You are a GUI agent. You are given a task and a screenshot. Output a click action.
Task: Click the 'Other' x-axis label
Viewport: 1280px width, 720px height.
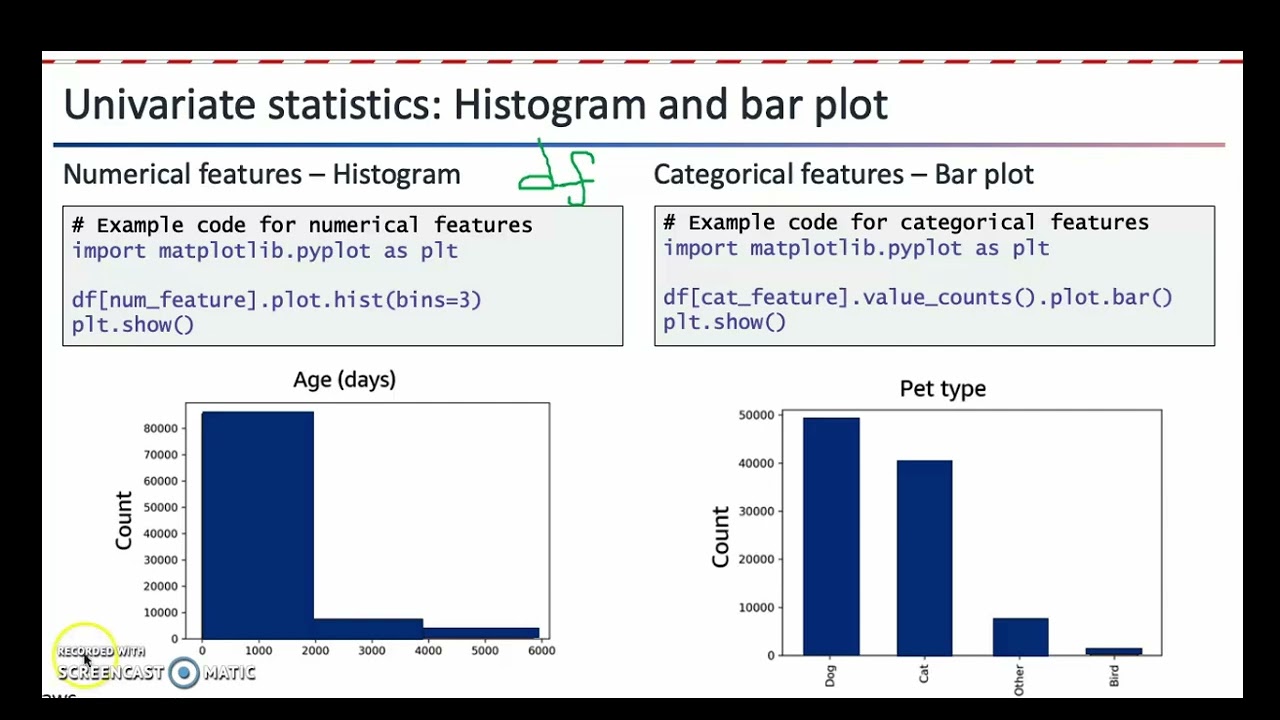1019,680
